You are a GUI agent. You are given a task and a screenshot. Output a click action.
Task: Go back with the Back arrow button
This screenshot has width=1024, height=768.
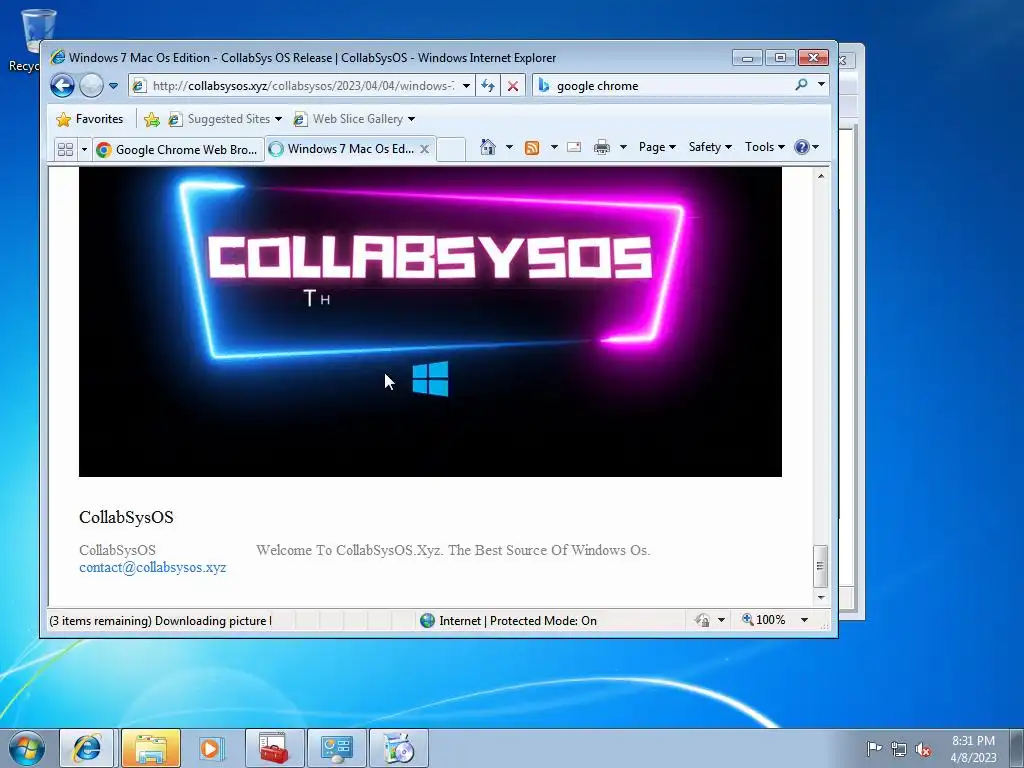pyautogui.click(x=63, y=86)
